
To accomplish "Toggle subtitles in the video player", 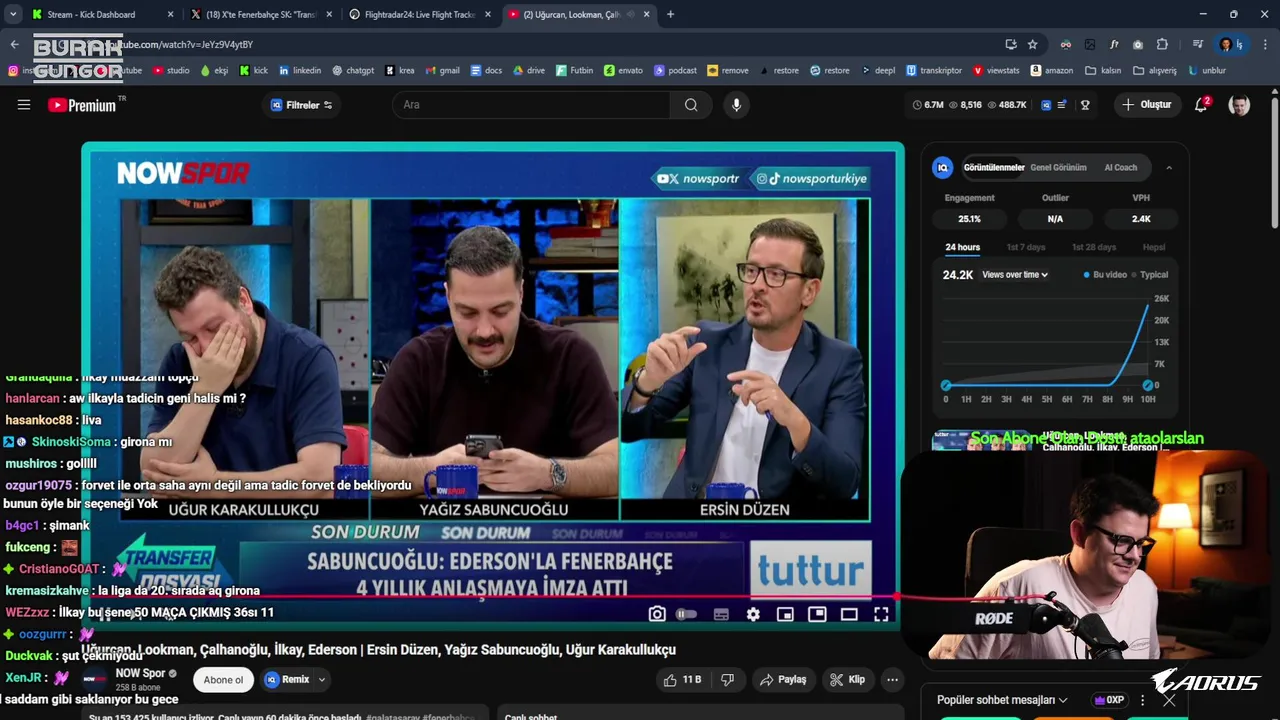I will coord(721,614).
